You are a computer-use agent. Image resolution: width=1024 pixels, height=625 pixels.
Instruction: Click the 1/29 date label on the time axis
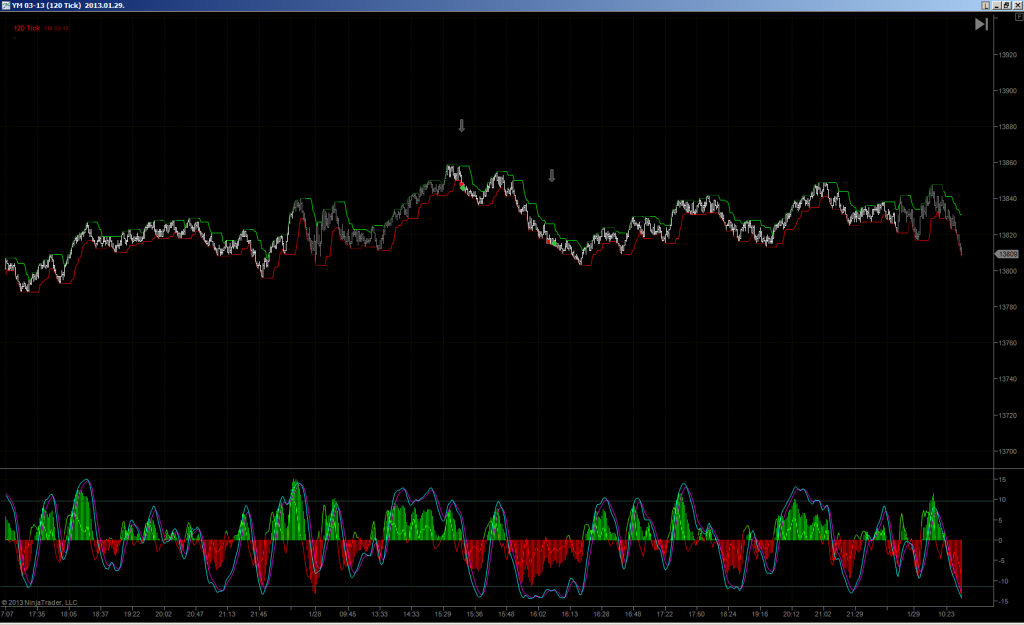(x=914, y=614)
